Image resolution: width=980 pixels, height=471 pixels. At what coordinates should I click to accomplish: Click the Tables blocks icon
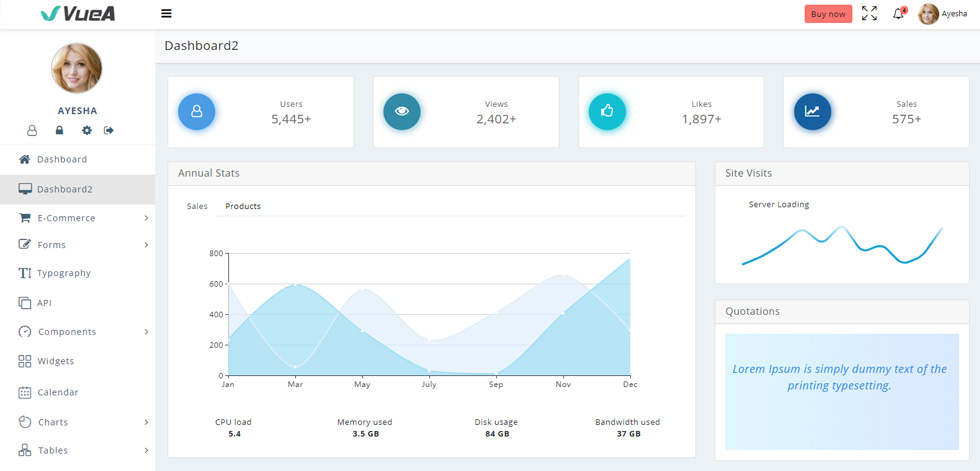click(24, 450)
